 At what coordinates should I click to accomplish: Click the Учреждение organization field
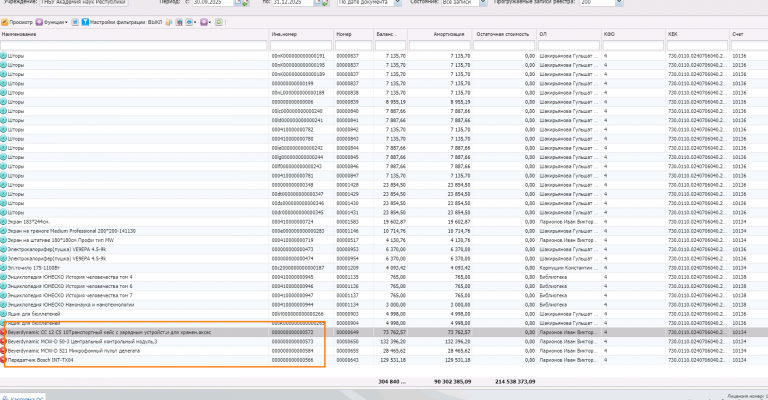coord(84,2)
